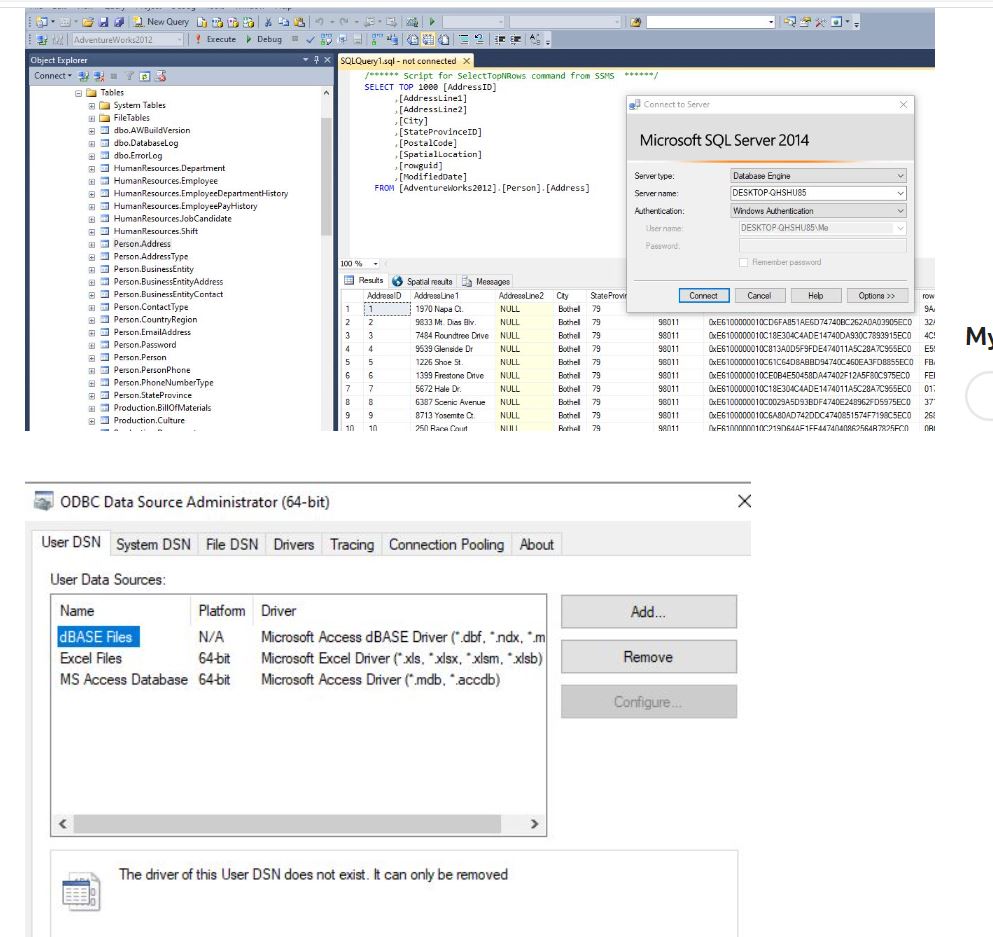Expand the dbo.ErrorLog table node
Viewport: 993px width, 937px height.
92,156
